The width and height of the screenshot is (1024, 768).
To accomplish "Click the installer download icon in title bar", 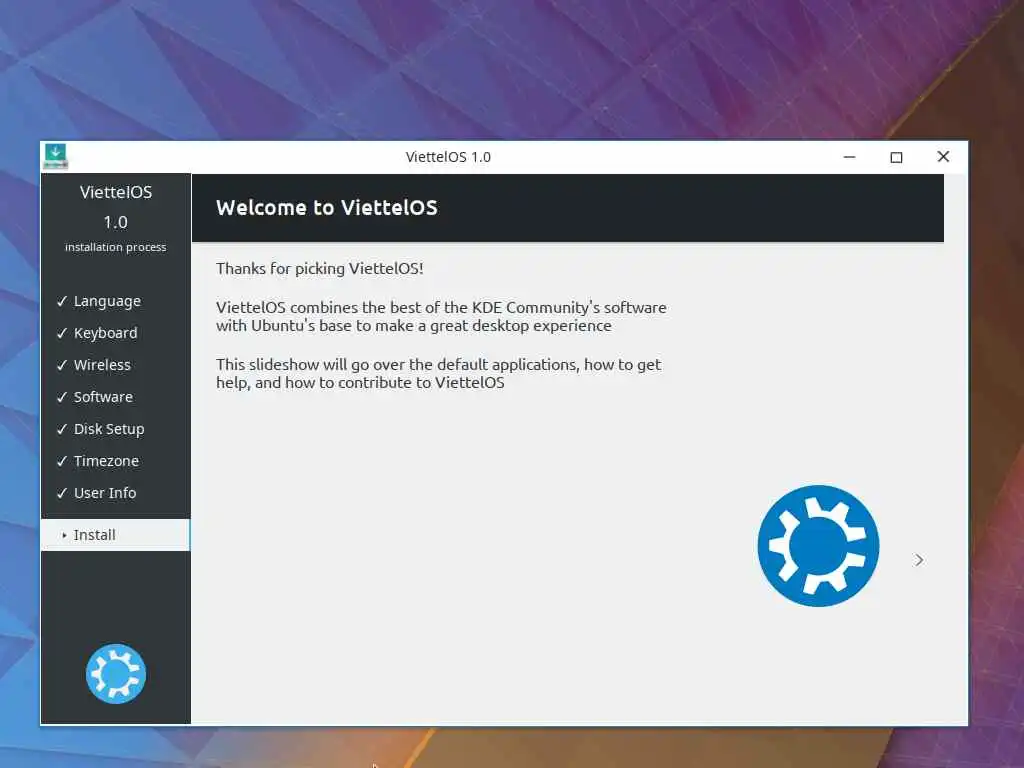I will tap(56, 157).
